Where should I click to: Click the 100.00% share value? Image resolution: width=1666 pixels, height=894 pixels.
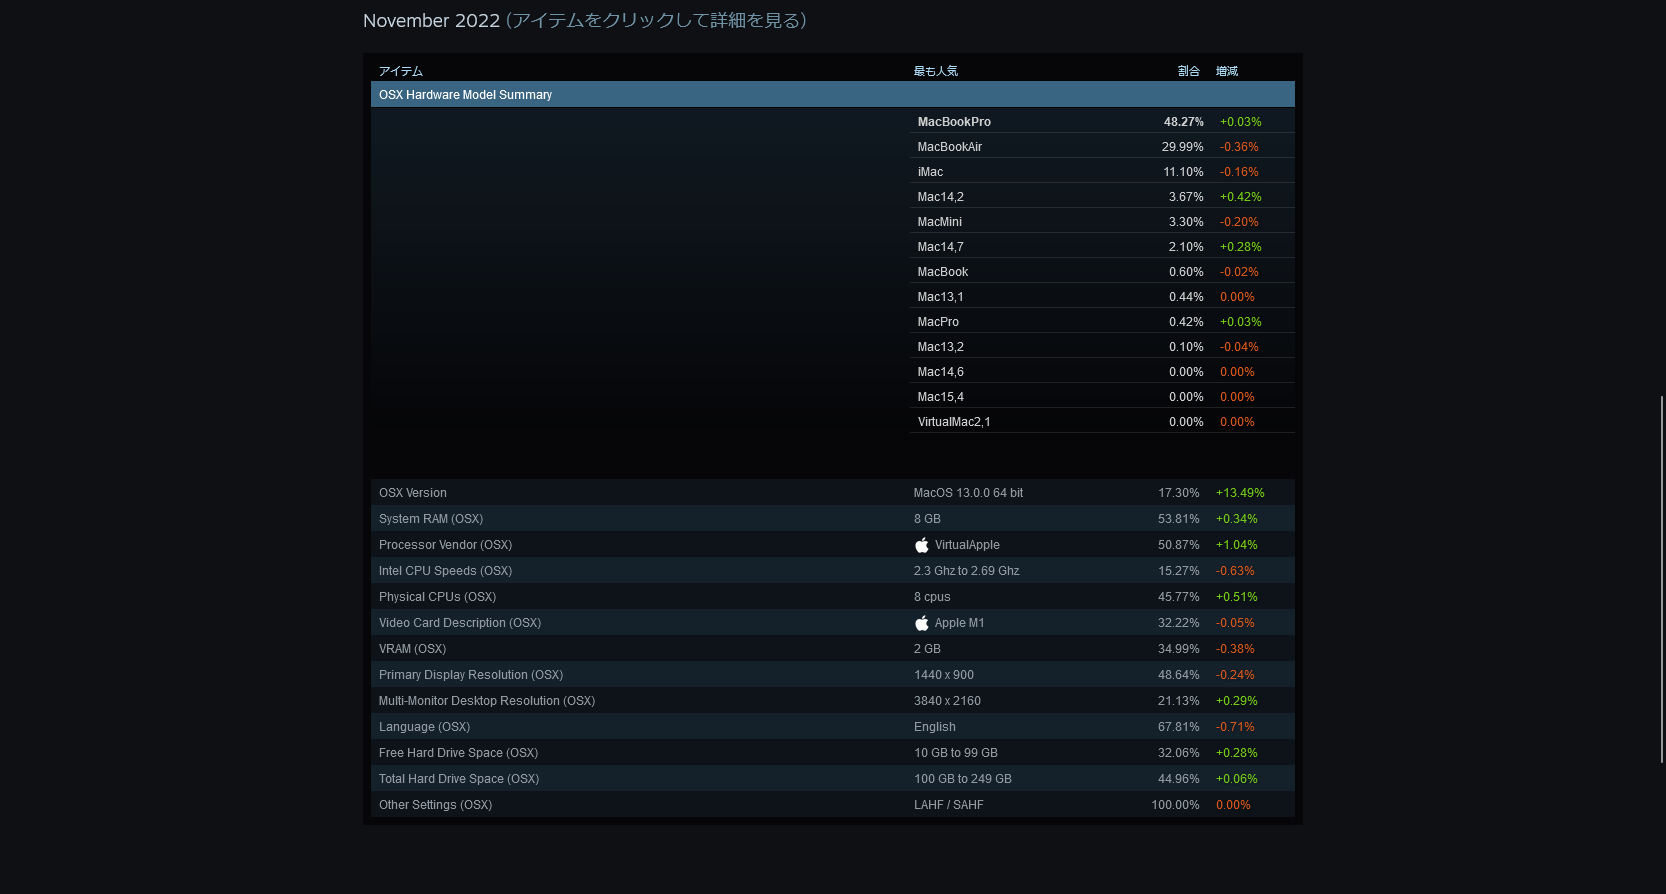[1175, 805]
